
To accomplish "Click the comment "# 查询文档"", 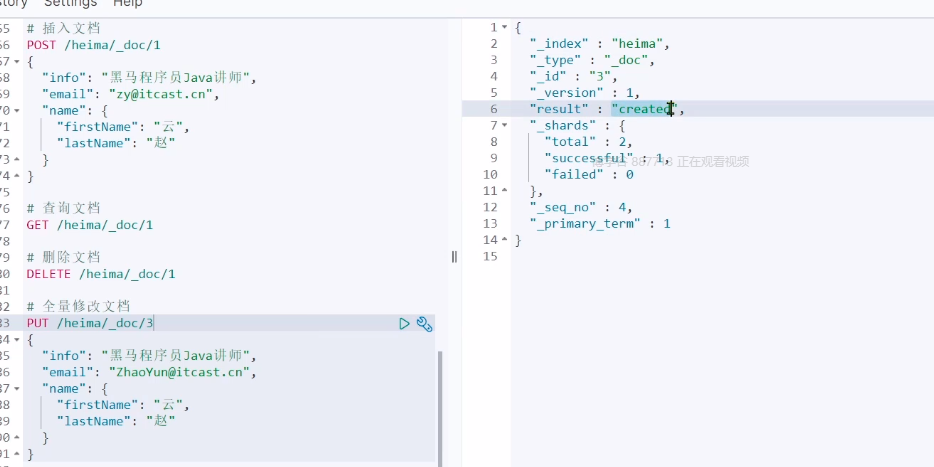I will pos(63,208).
